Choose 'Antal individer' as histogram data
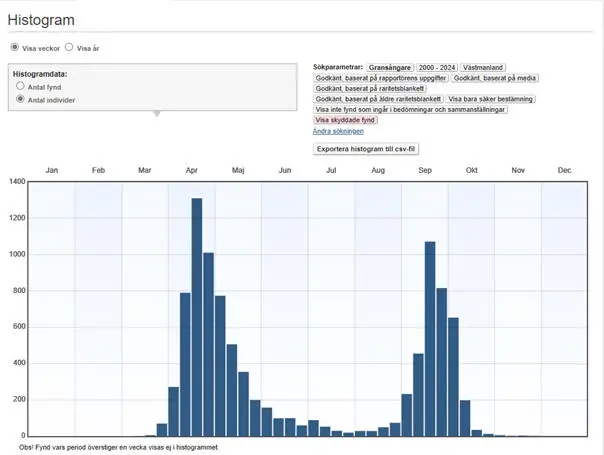Image resolution: width=604 pixels, height=455 pixels. tap(20, 100)
